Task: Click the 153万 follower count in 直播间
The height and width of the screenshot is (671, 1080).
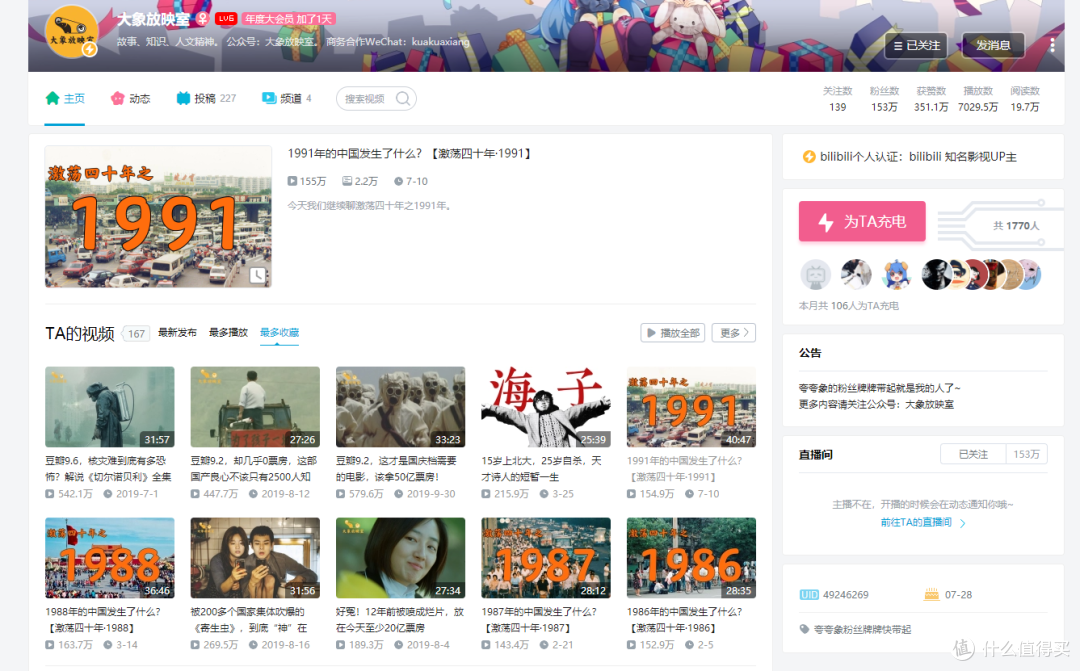Action: (1026, 454)
